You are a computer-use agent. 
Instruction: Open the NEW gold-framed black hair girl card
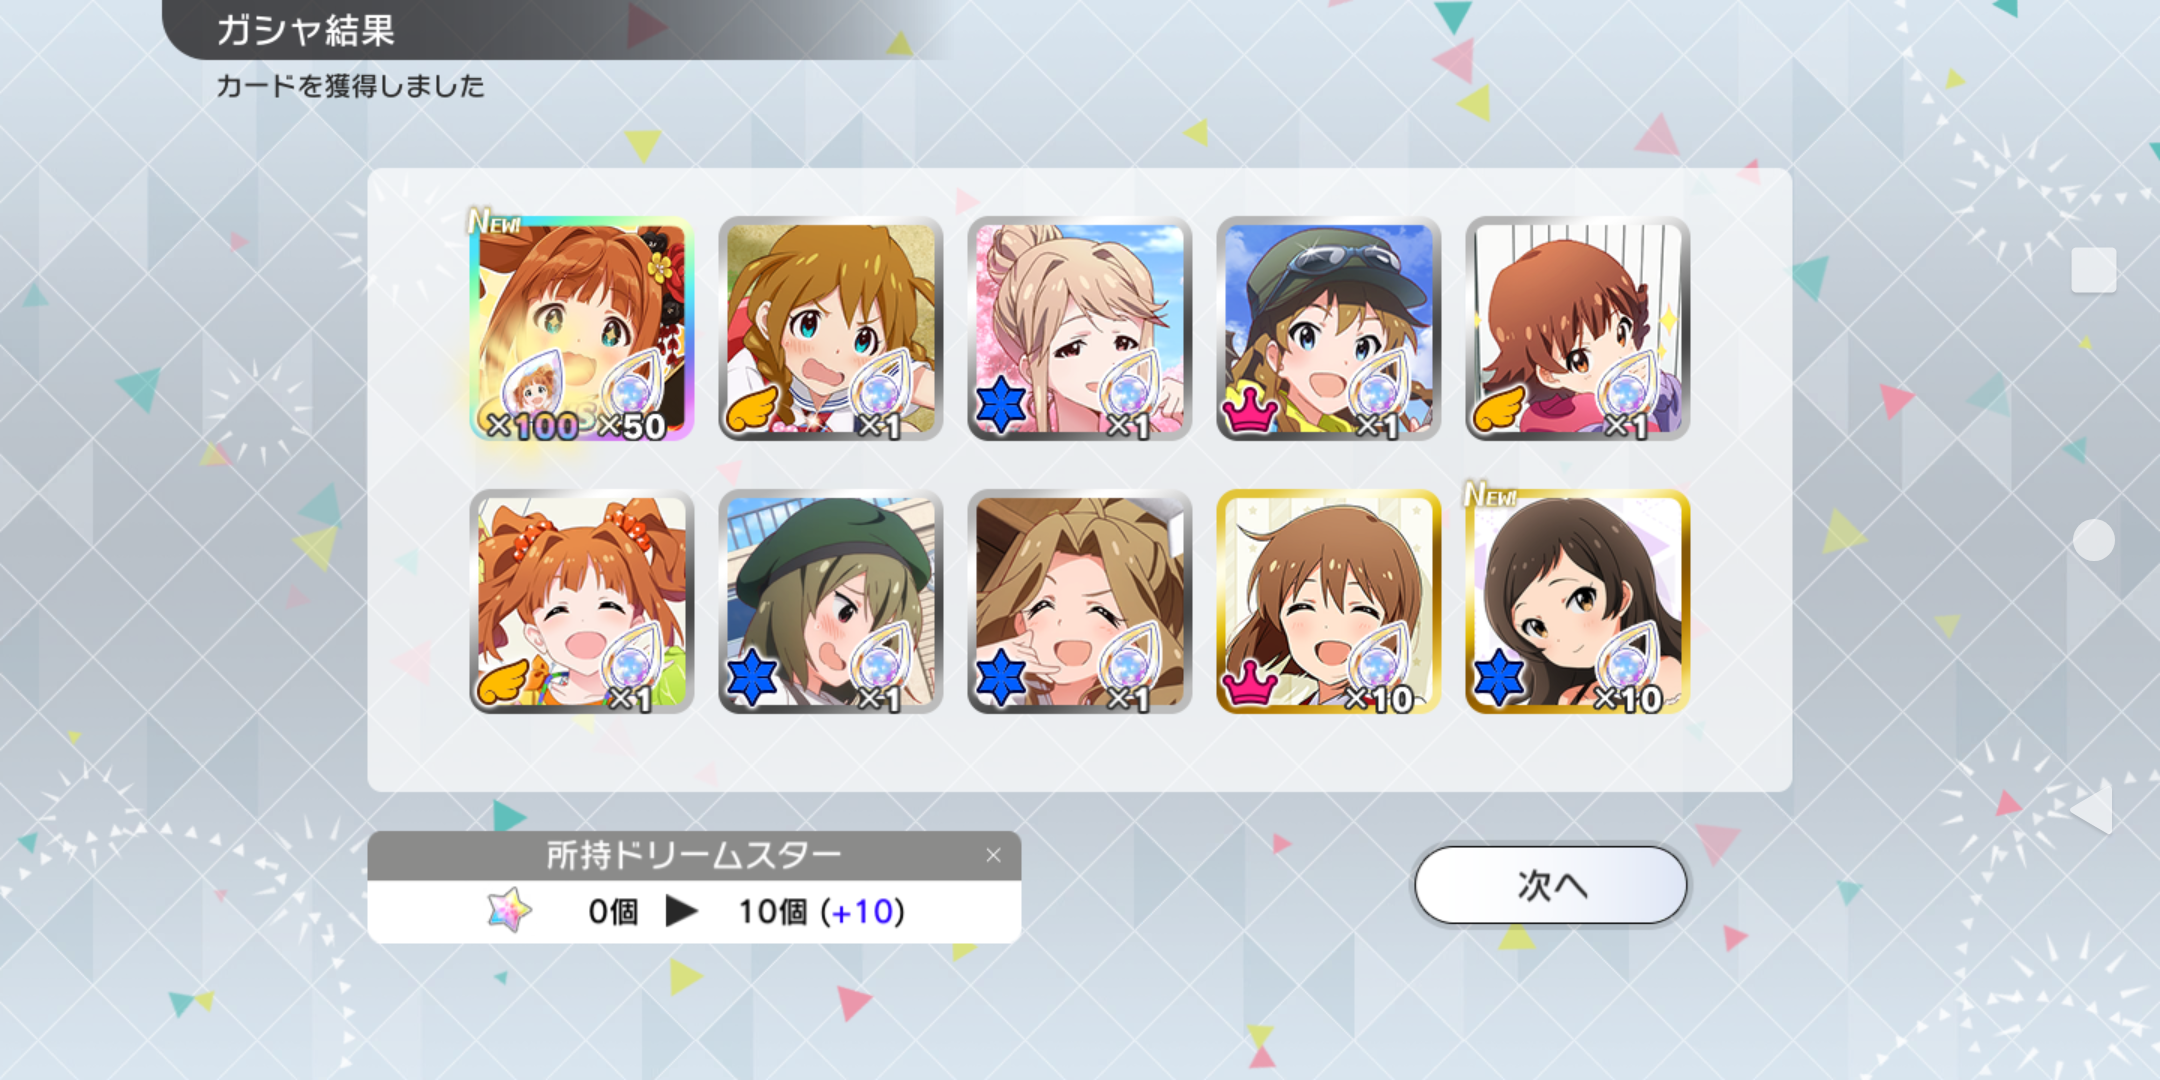[1577, 602]
